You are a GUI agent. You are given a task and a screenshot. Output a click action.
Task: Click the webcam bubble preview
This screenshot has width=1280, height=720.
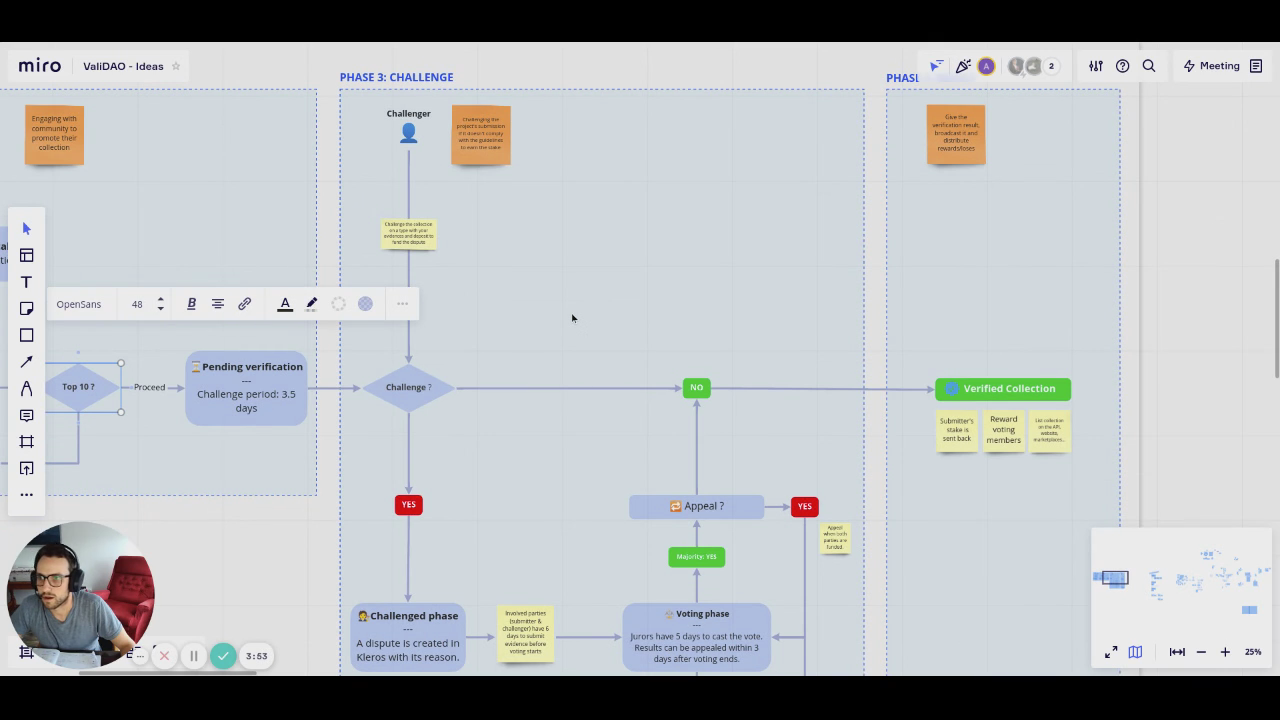pyautogui.click(x=80, y=593)
